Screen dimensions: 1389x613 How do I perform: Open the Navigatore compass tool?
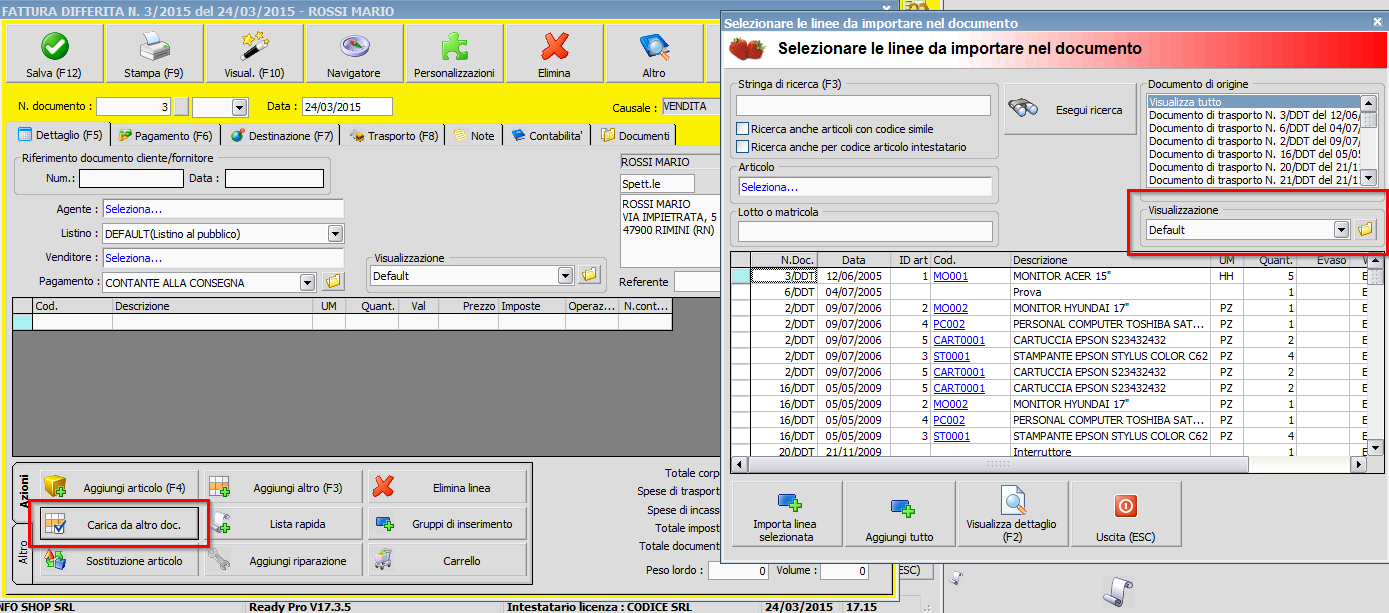pos(354,53)
